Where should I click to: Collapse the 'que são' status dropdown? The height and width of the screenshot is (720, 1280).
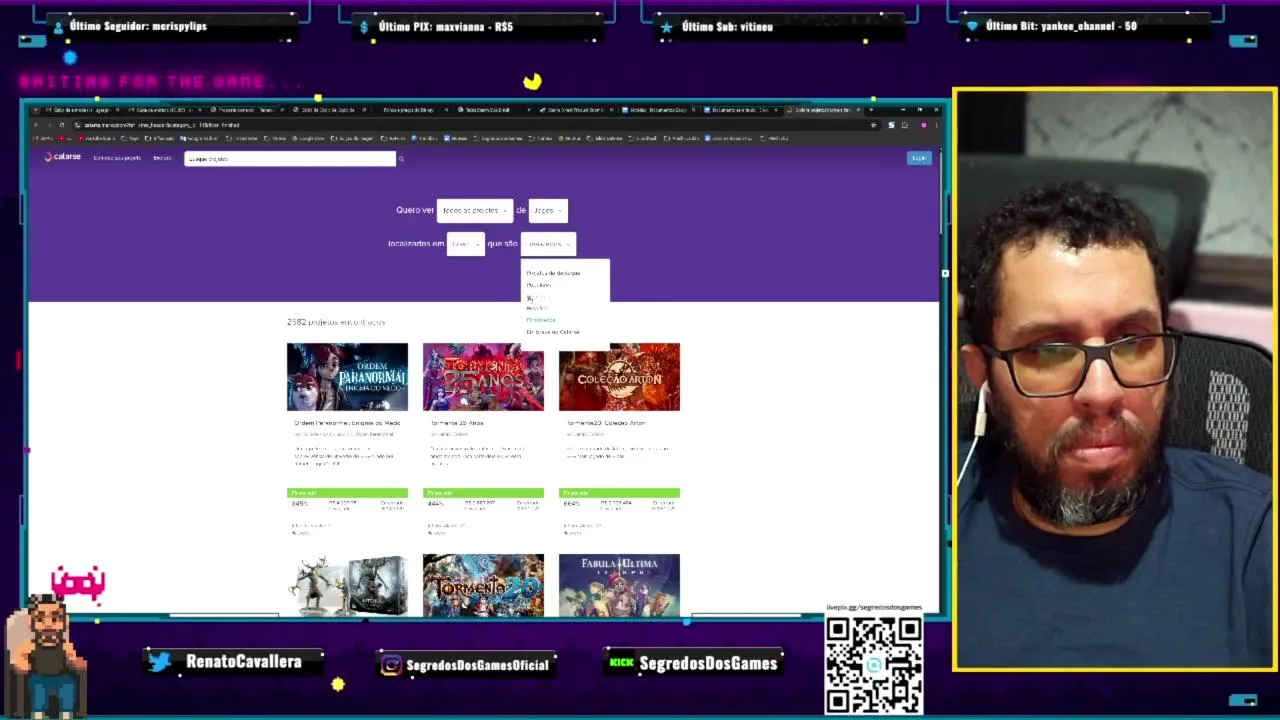[548, 244]
